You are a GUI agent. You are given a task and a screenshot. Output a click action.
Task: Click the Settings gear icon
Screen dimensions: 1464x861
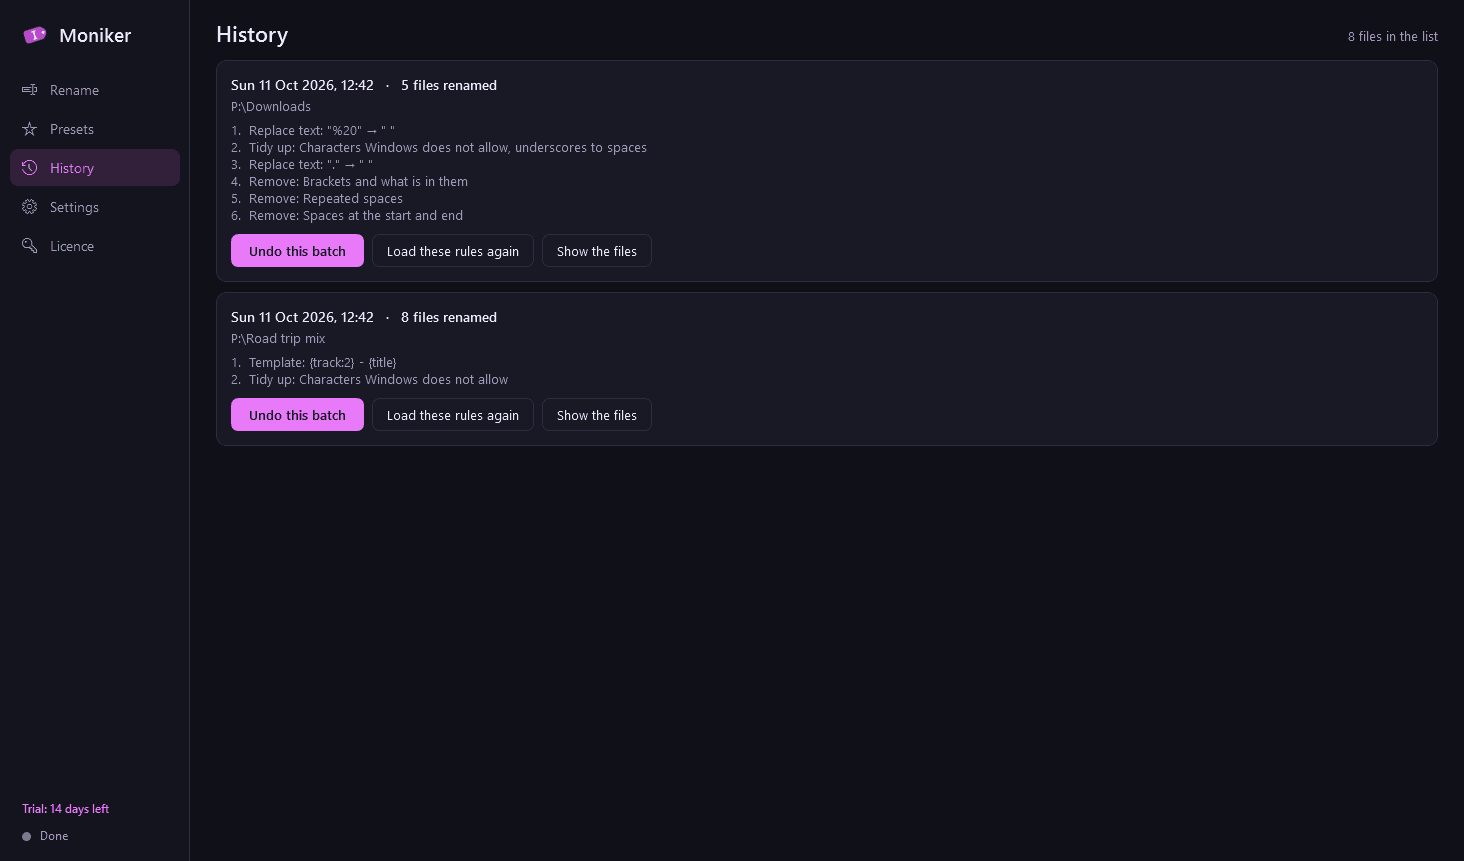[30, 207]
